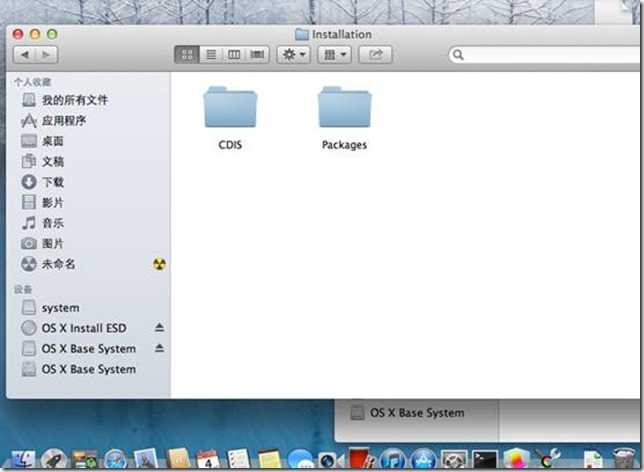Open Trash in the Dock
644x472 pixels.
[x=623, y=459]
